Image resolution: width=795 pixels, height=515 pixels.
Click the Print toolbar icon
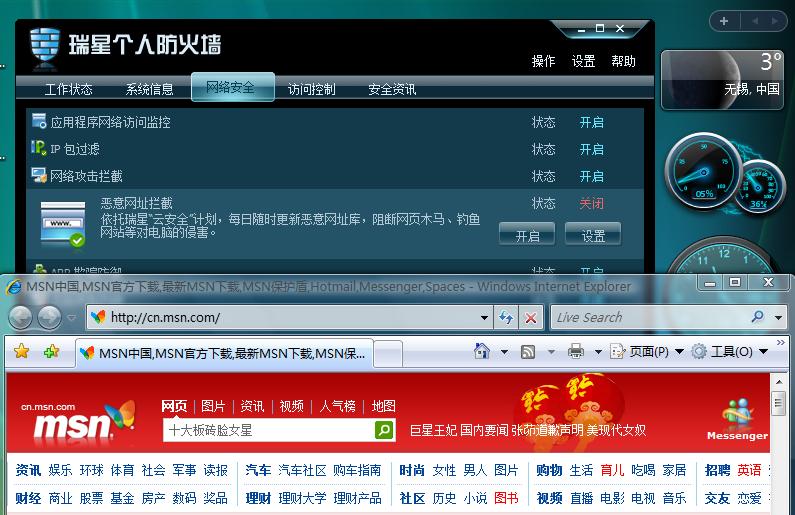coord(575,351)
